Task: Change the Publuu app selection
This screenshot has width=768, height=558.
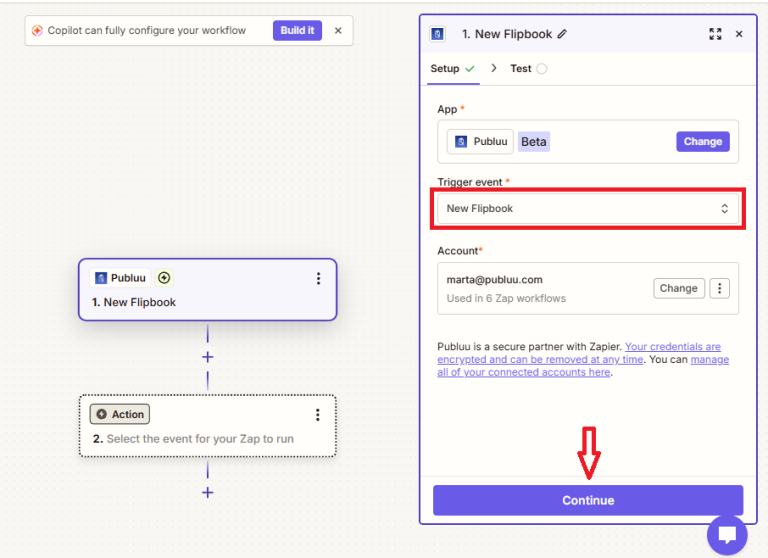Action: [x=703, y=142]
